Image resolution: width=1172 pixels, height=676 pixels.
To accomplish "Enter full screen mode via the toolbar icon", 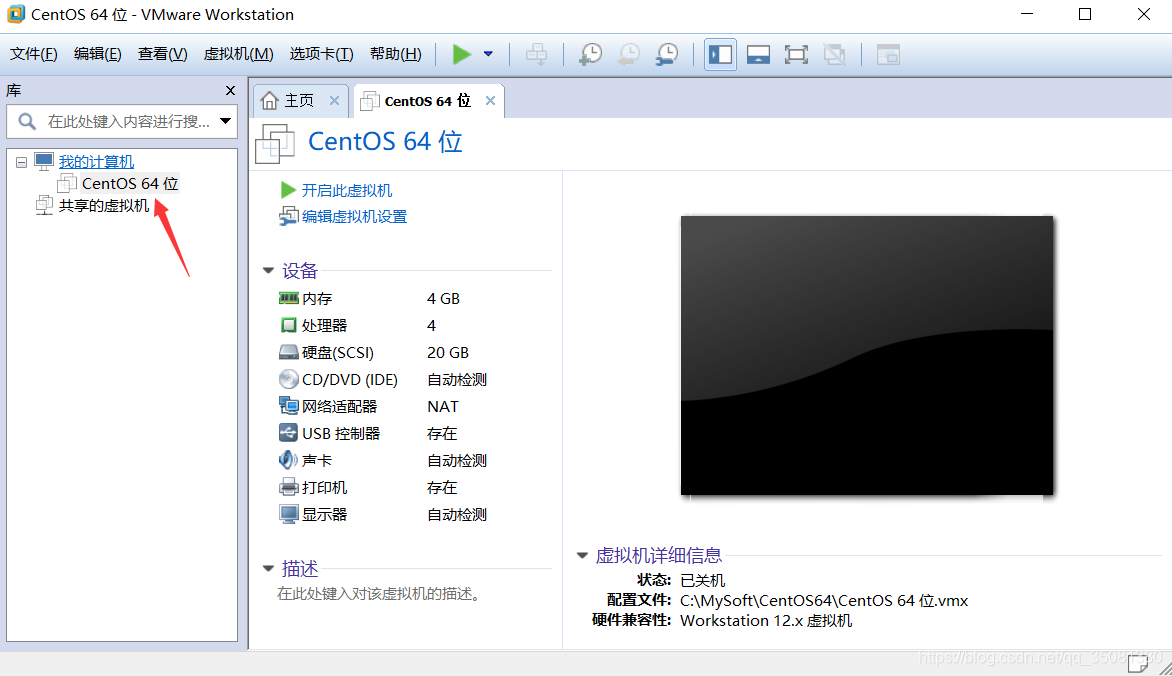I will click(796, 54).
